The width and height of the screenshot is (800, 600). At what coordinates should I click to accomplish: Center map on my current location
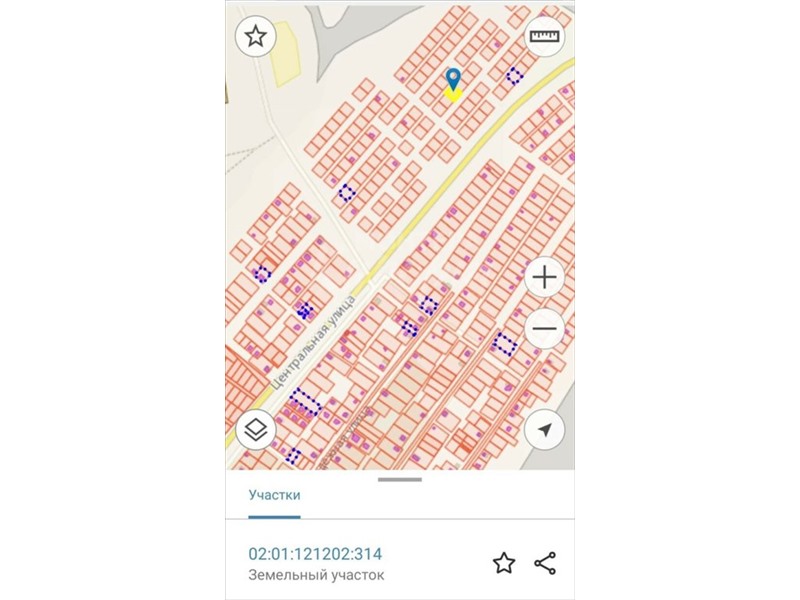pos(545,430)
